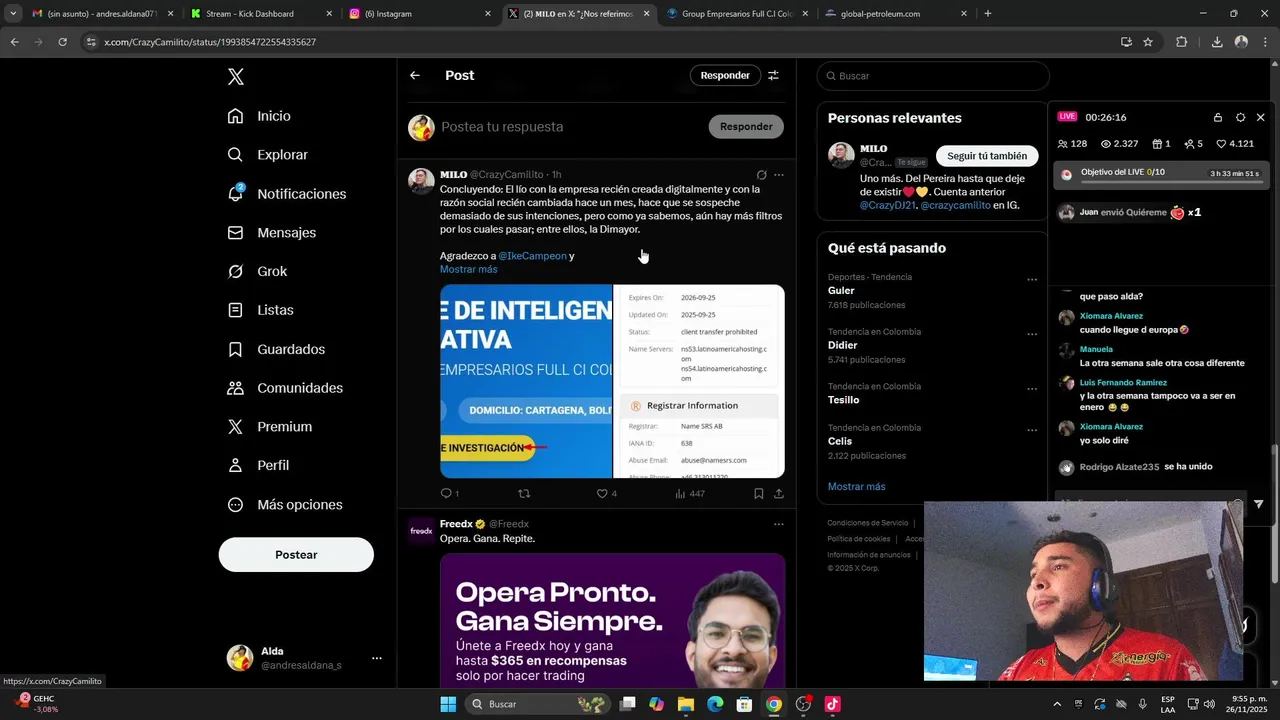Toggle the lock icon in the LIVE panel
The image size is (1280, 720).
pyautogui.click(x=1218, y=117)
